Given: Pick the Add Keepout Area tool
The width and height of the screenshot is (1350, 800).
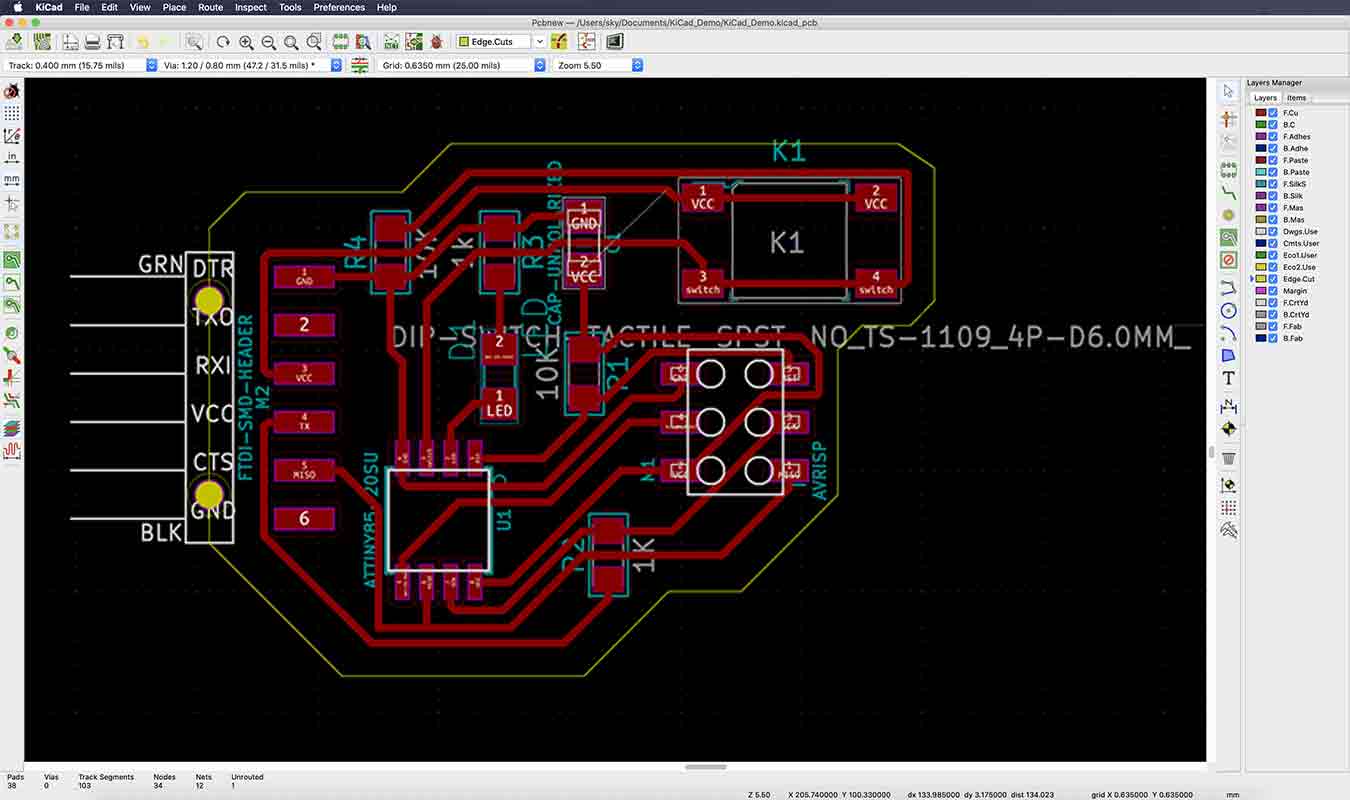Looking at the screenshot, I should pos(1229,260).
